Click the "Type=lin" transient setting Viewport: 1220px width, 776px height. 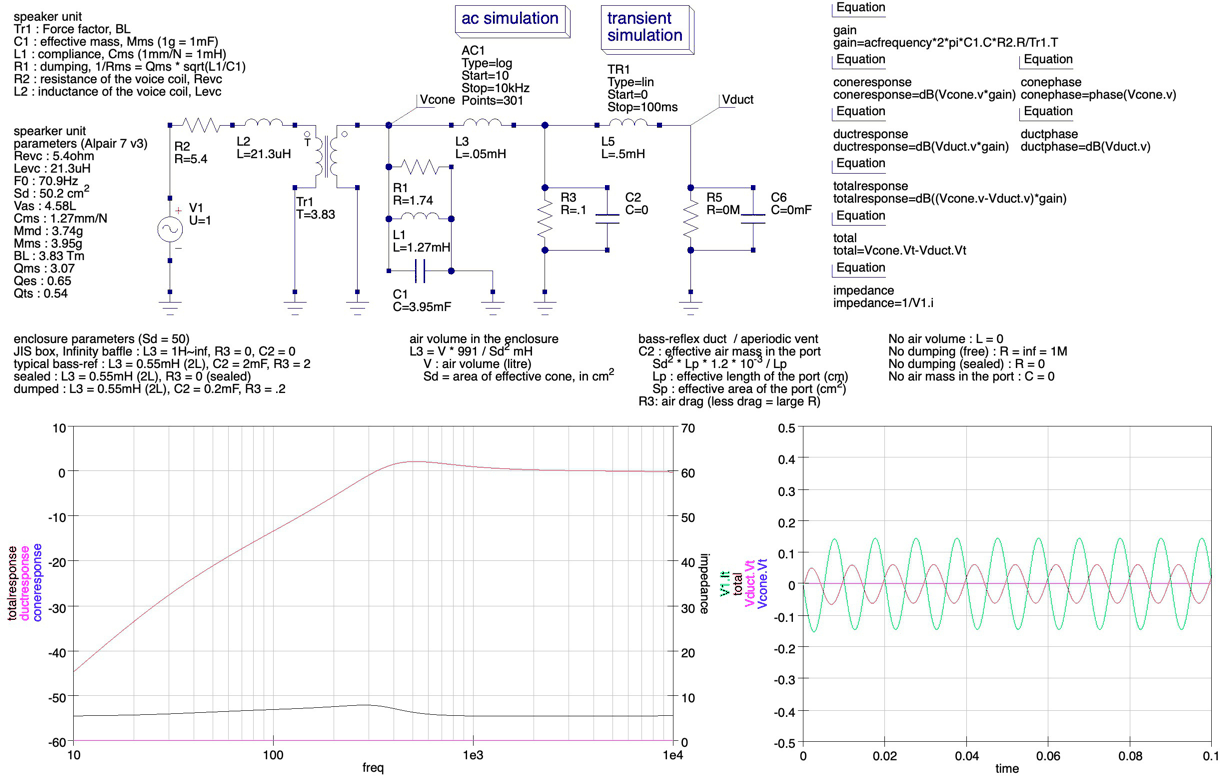tap(630, 81)
